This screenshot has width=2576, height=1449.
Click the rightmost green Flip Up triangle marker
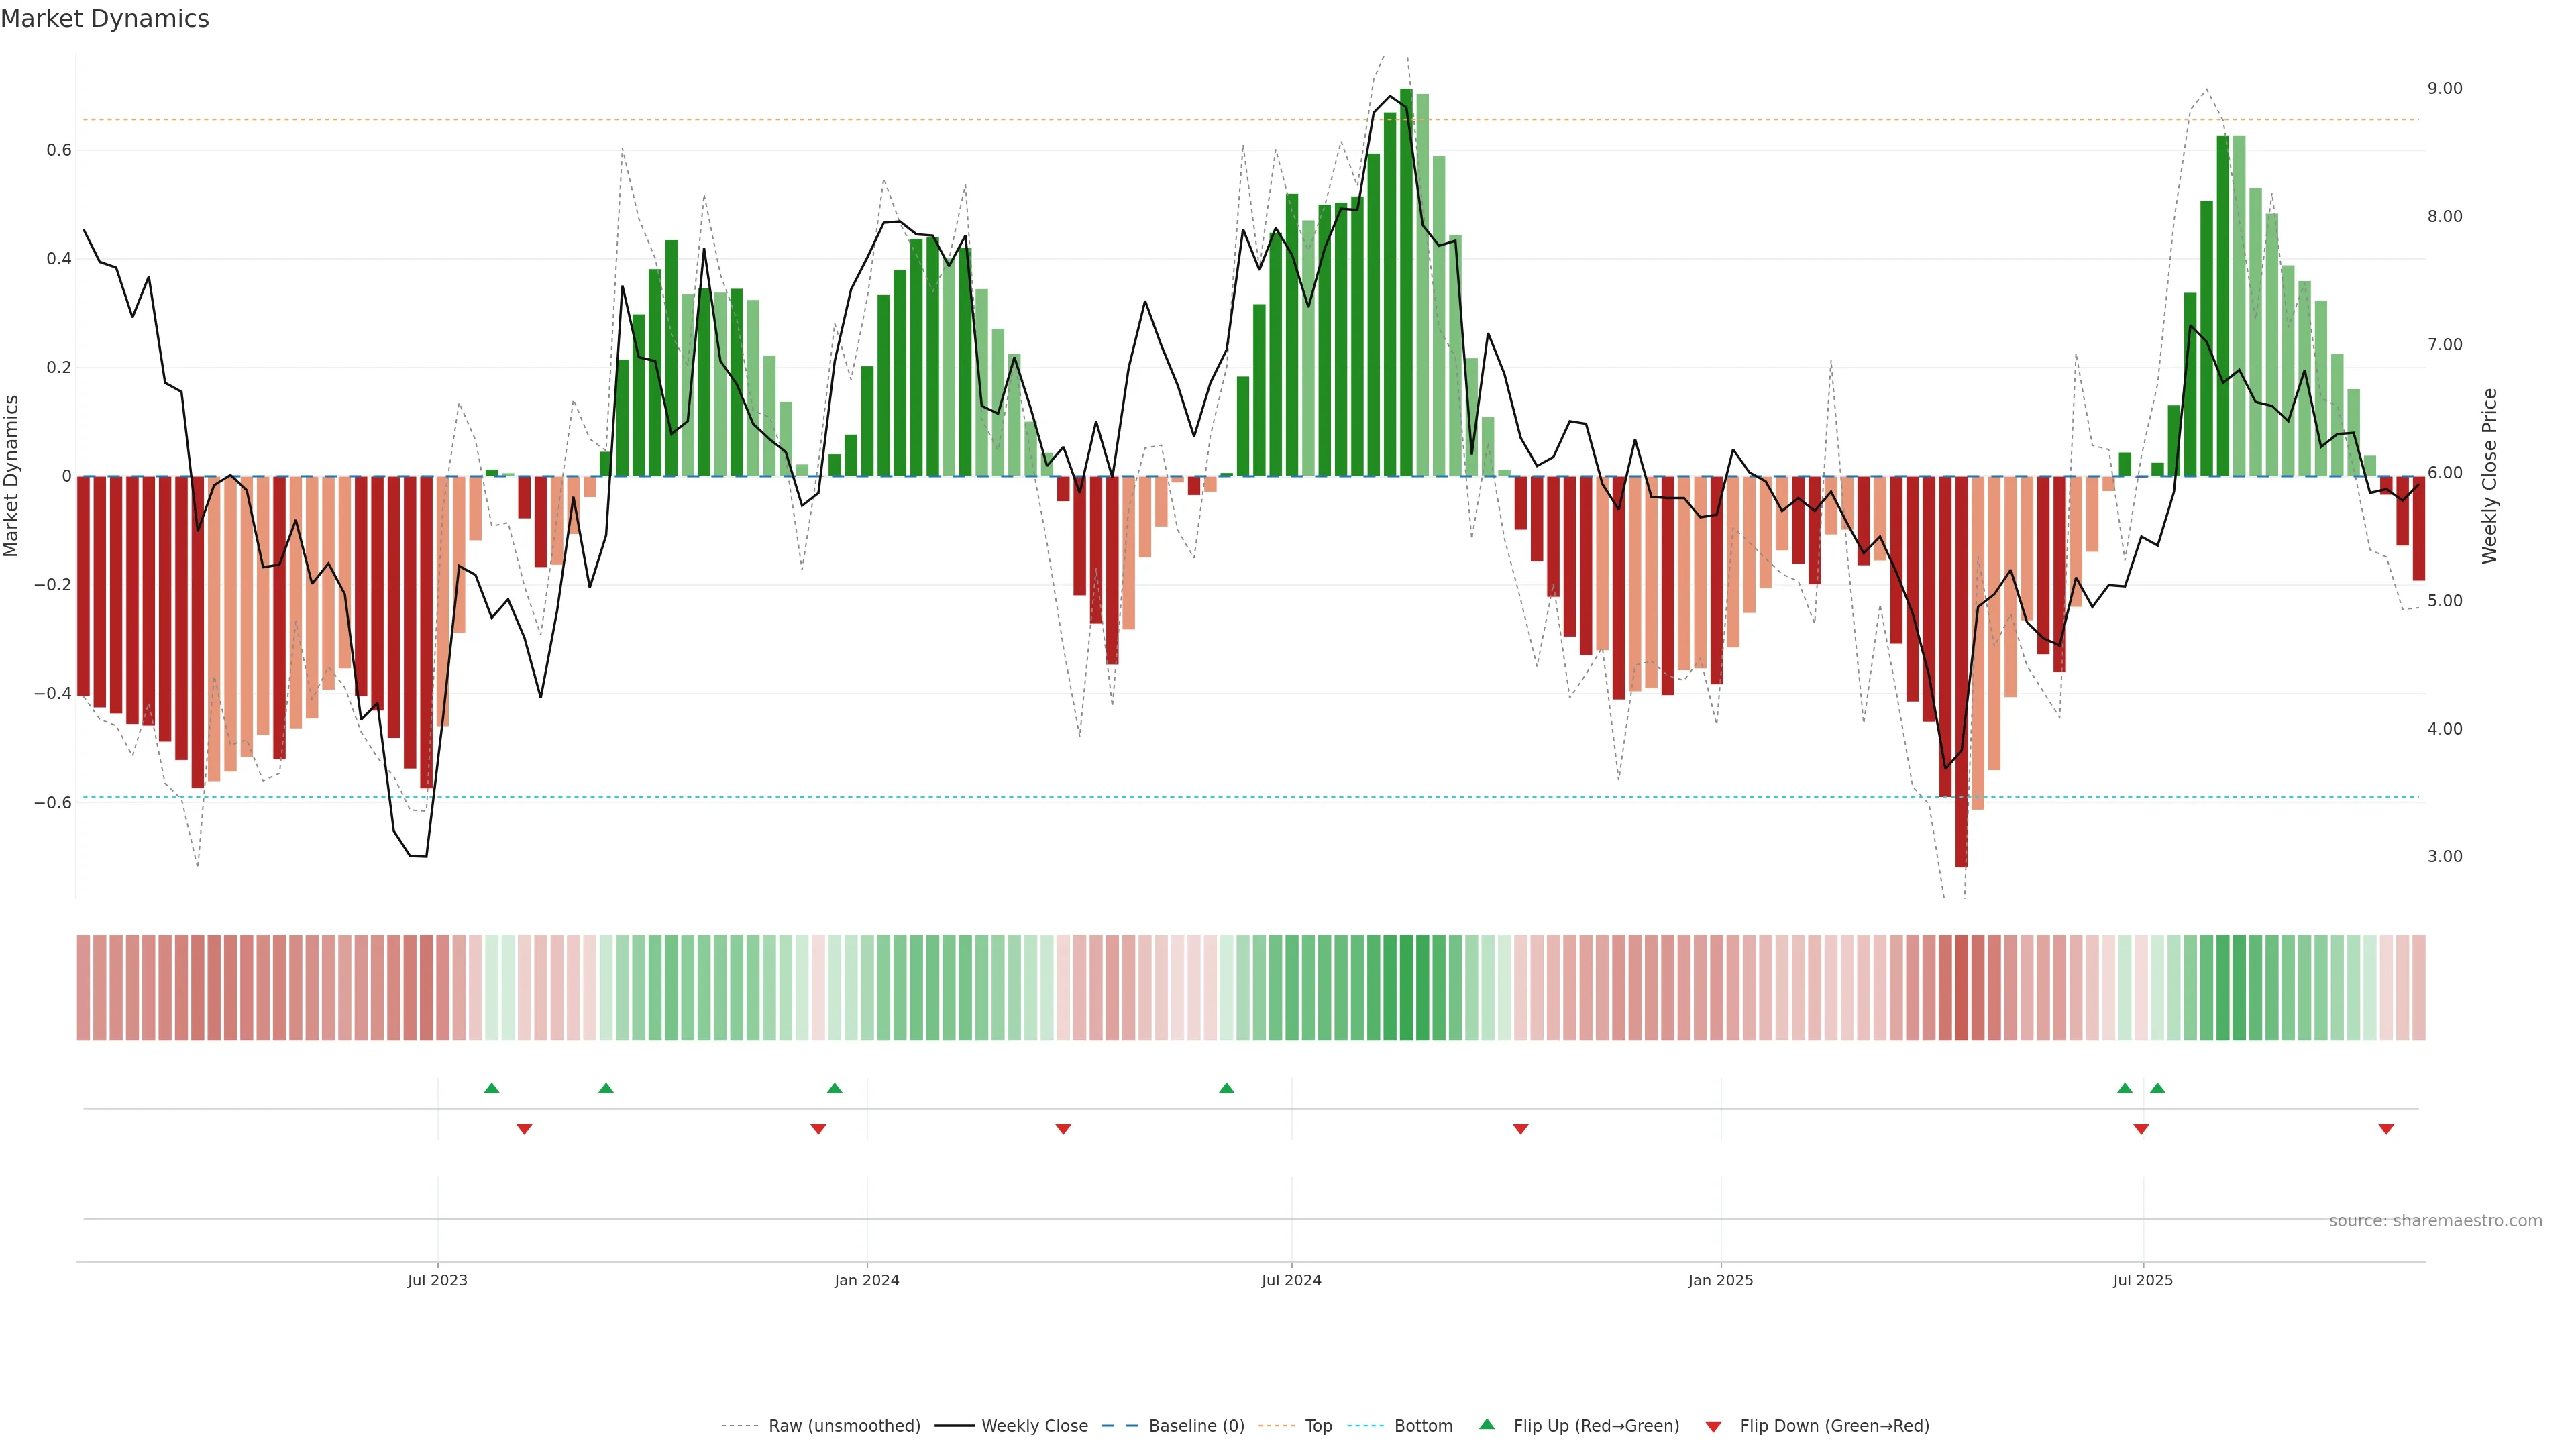2157,1088
